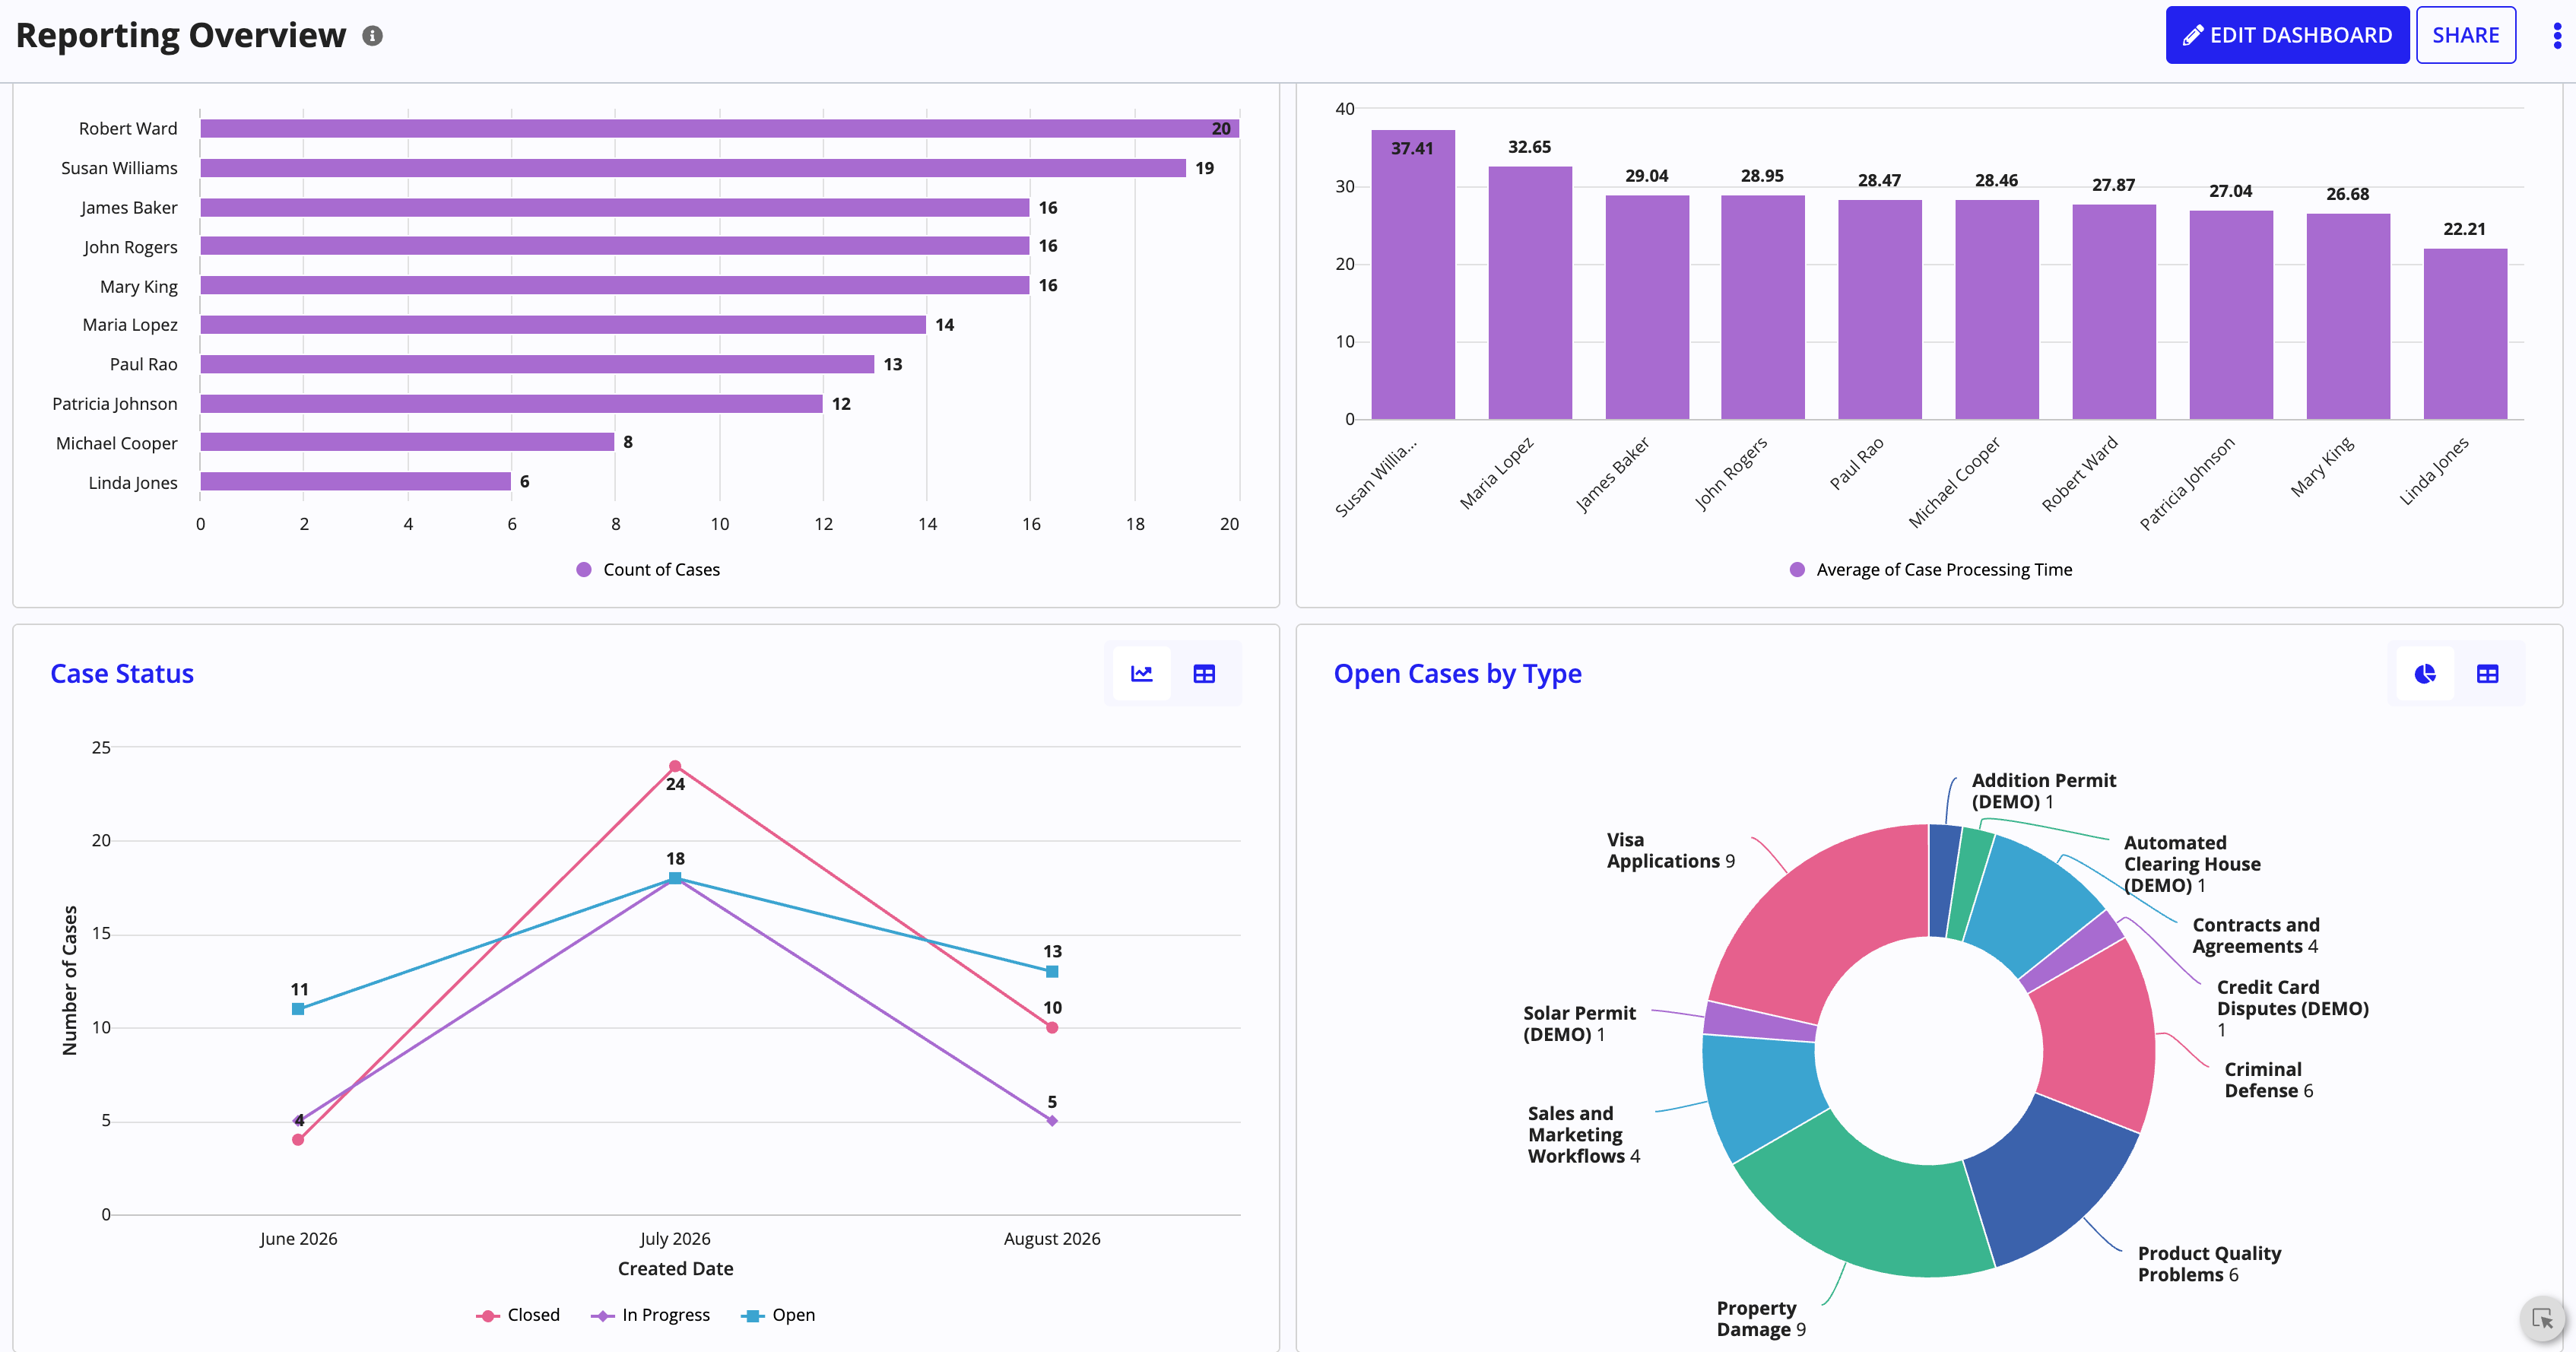The image size is (2576, 1352).
Task: Toggle the Closed legend series
Action: click(x=518, y=1315)
